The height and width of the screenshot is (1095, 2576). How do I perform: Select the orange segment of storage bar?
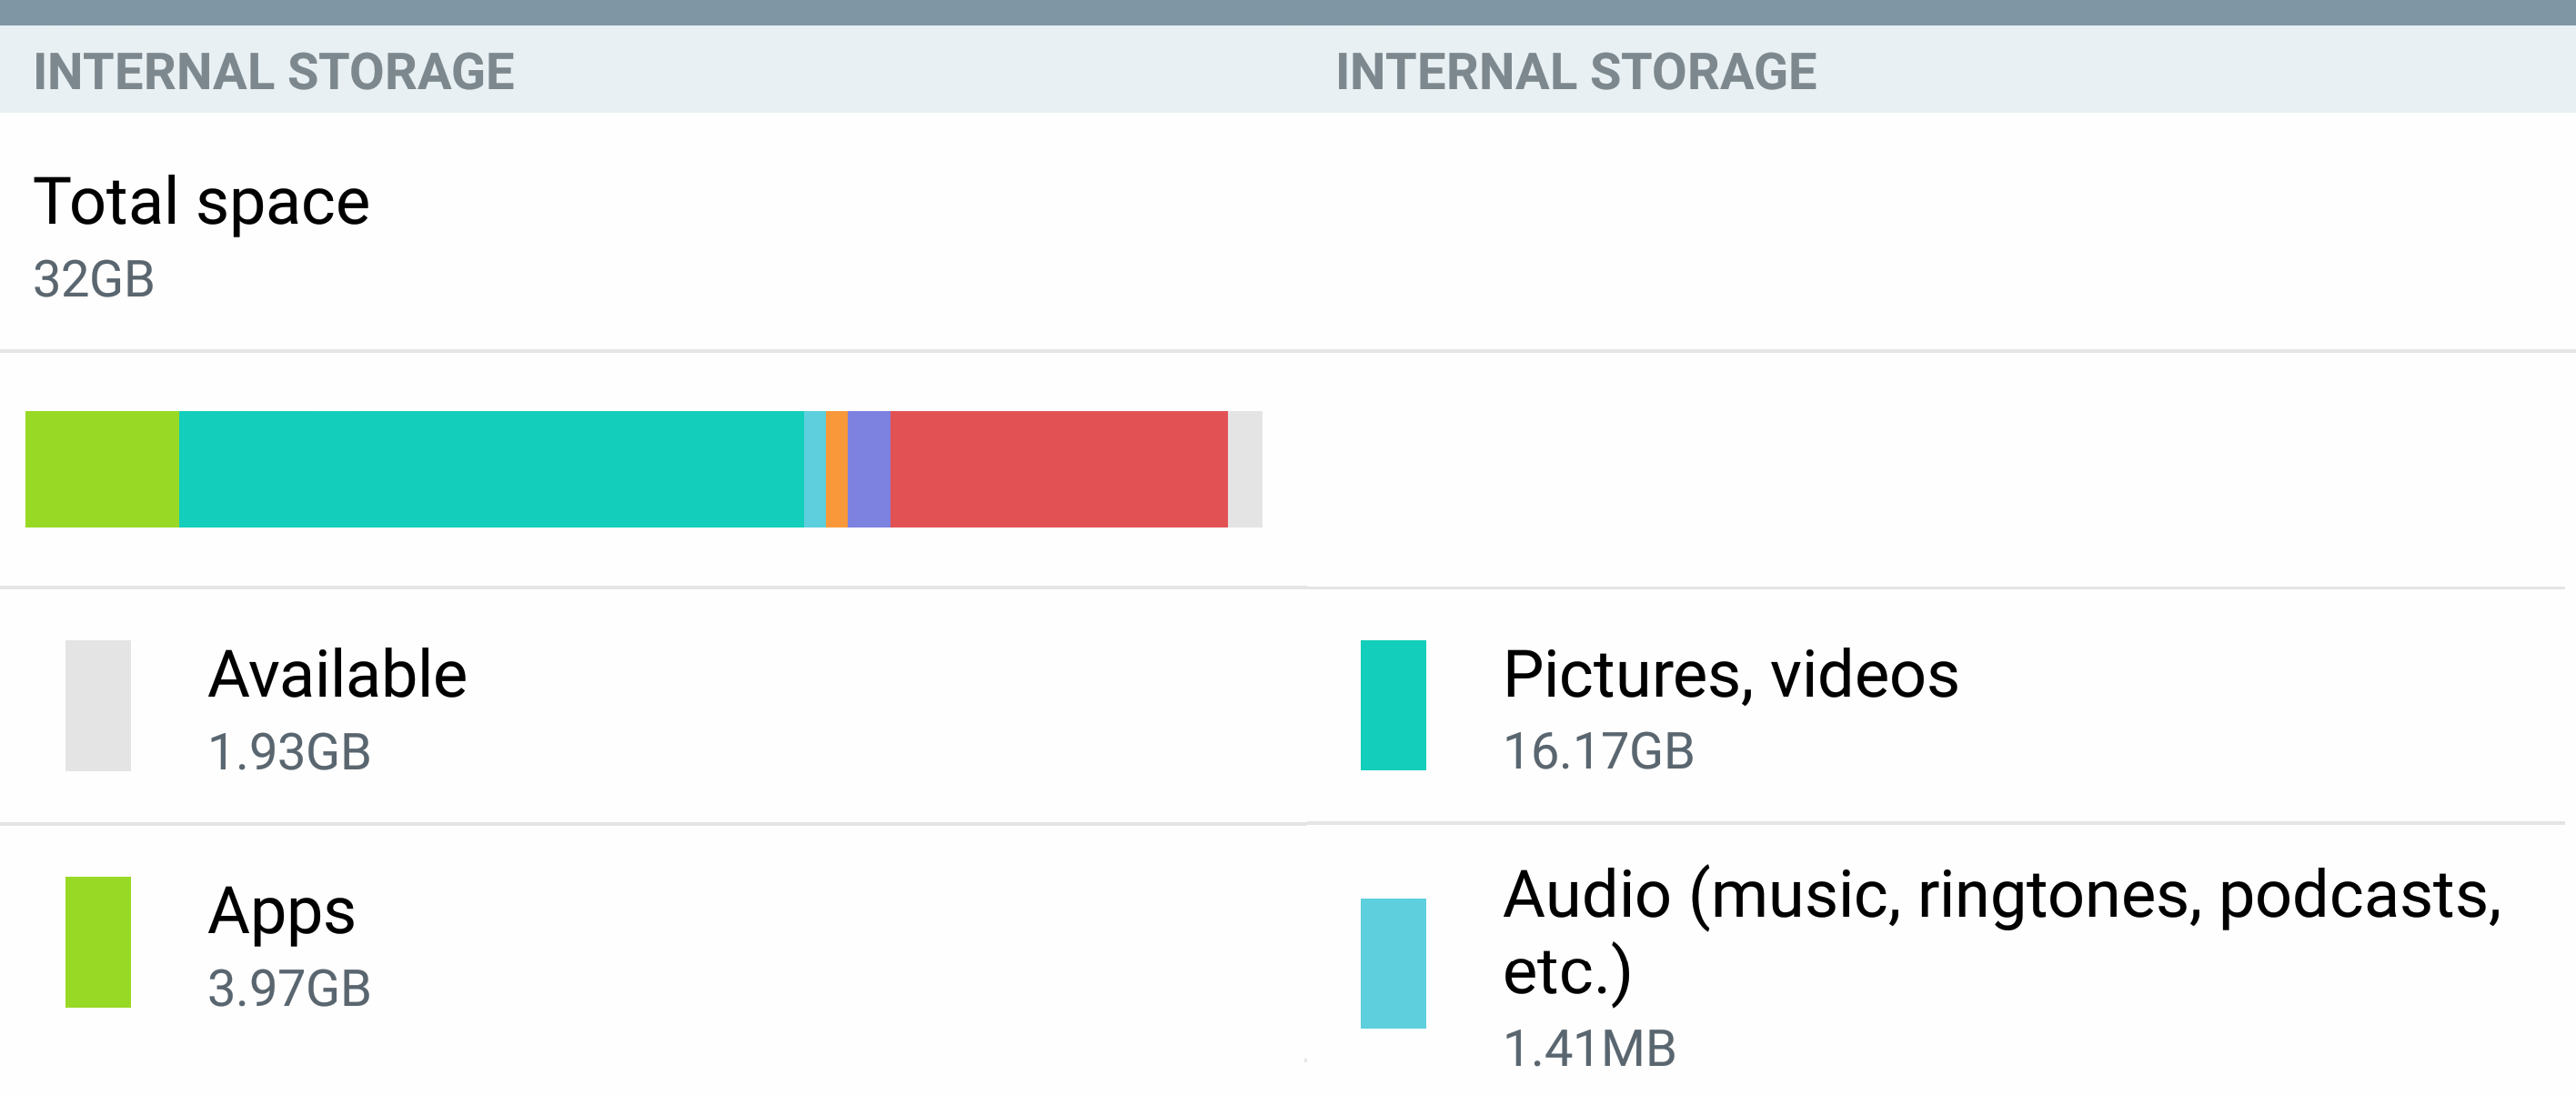[x=836, y=469]
